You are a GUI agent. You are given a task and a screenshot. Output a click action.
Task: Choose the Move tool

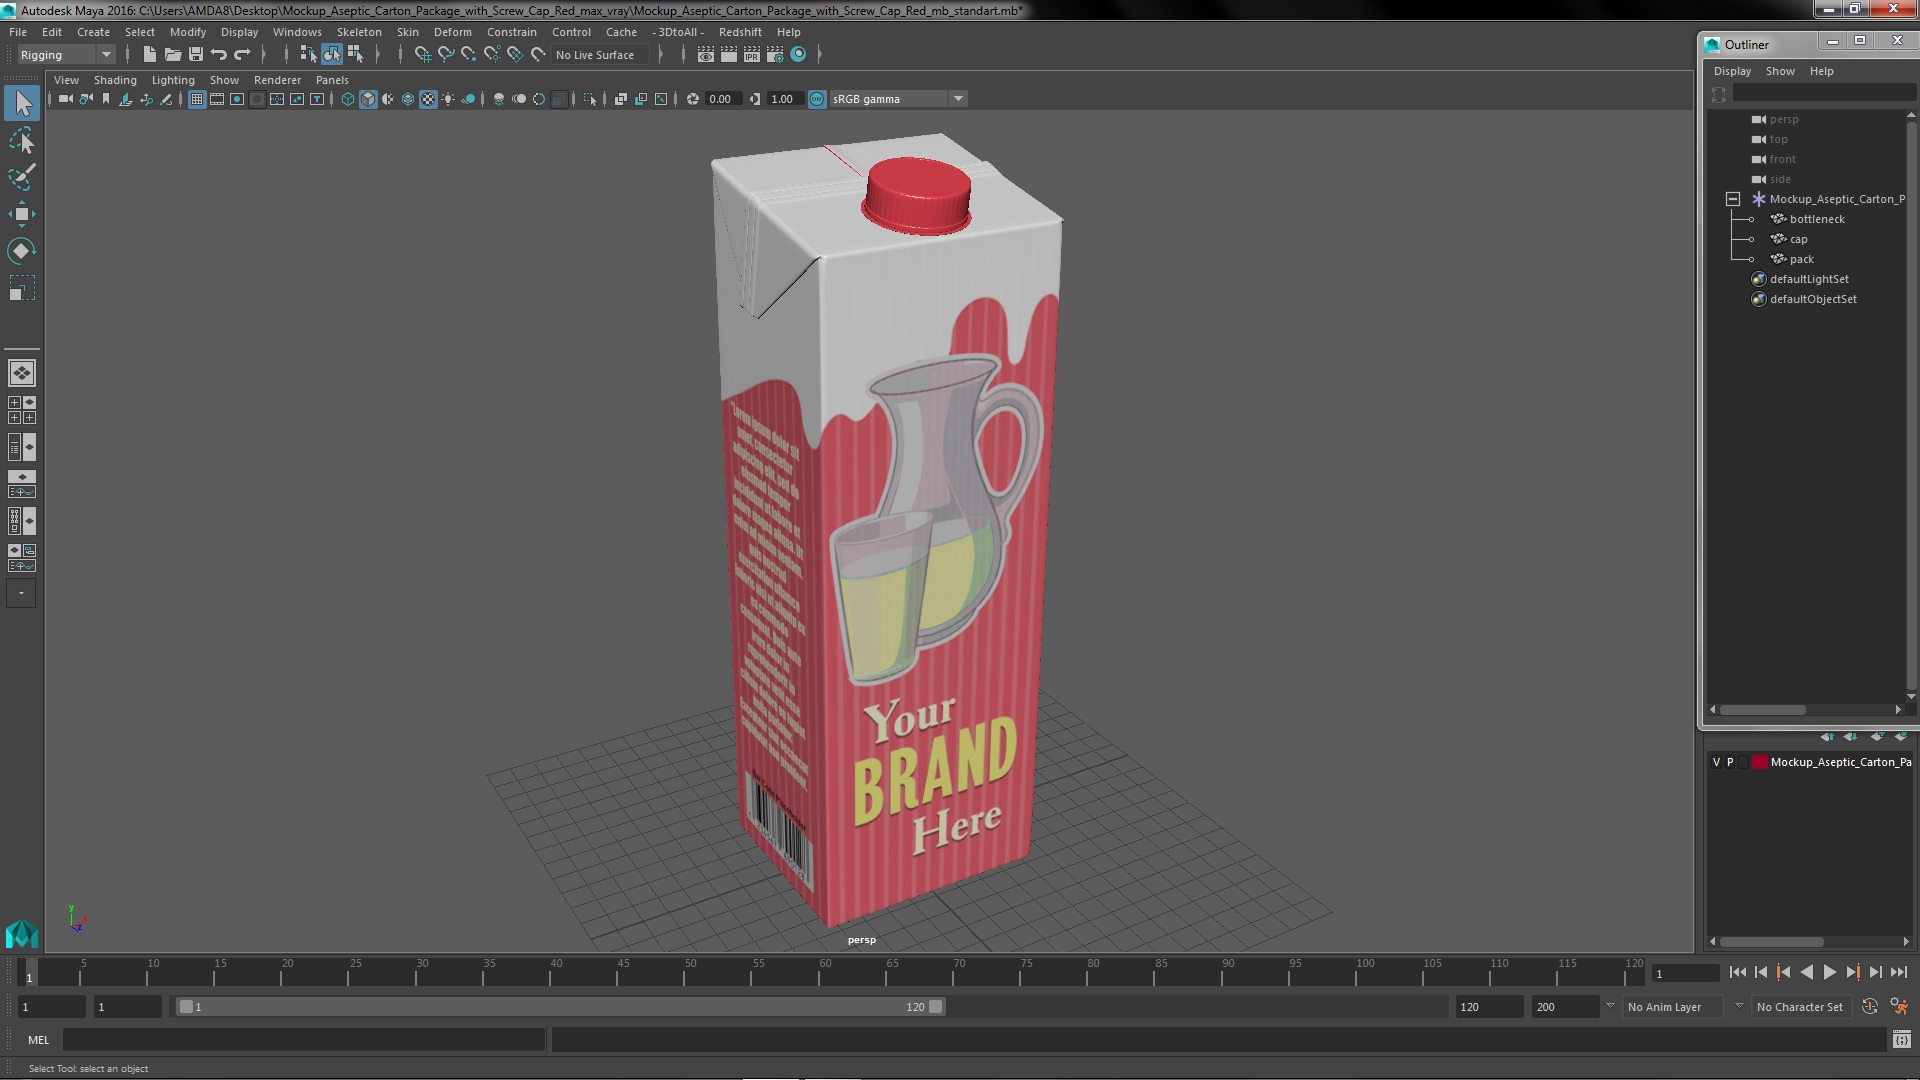(22, 214)
